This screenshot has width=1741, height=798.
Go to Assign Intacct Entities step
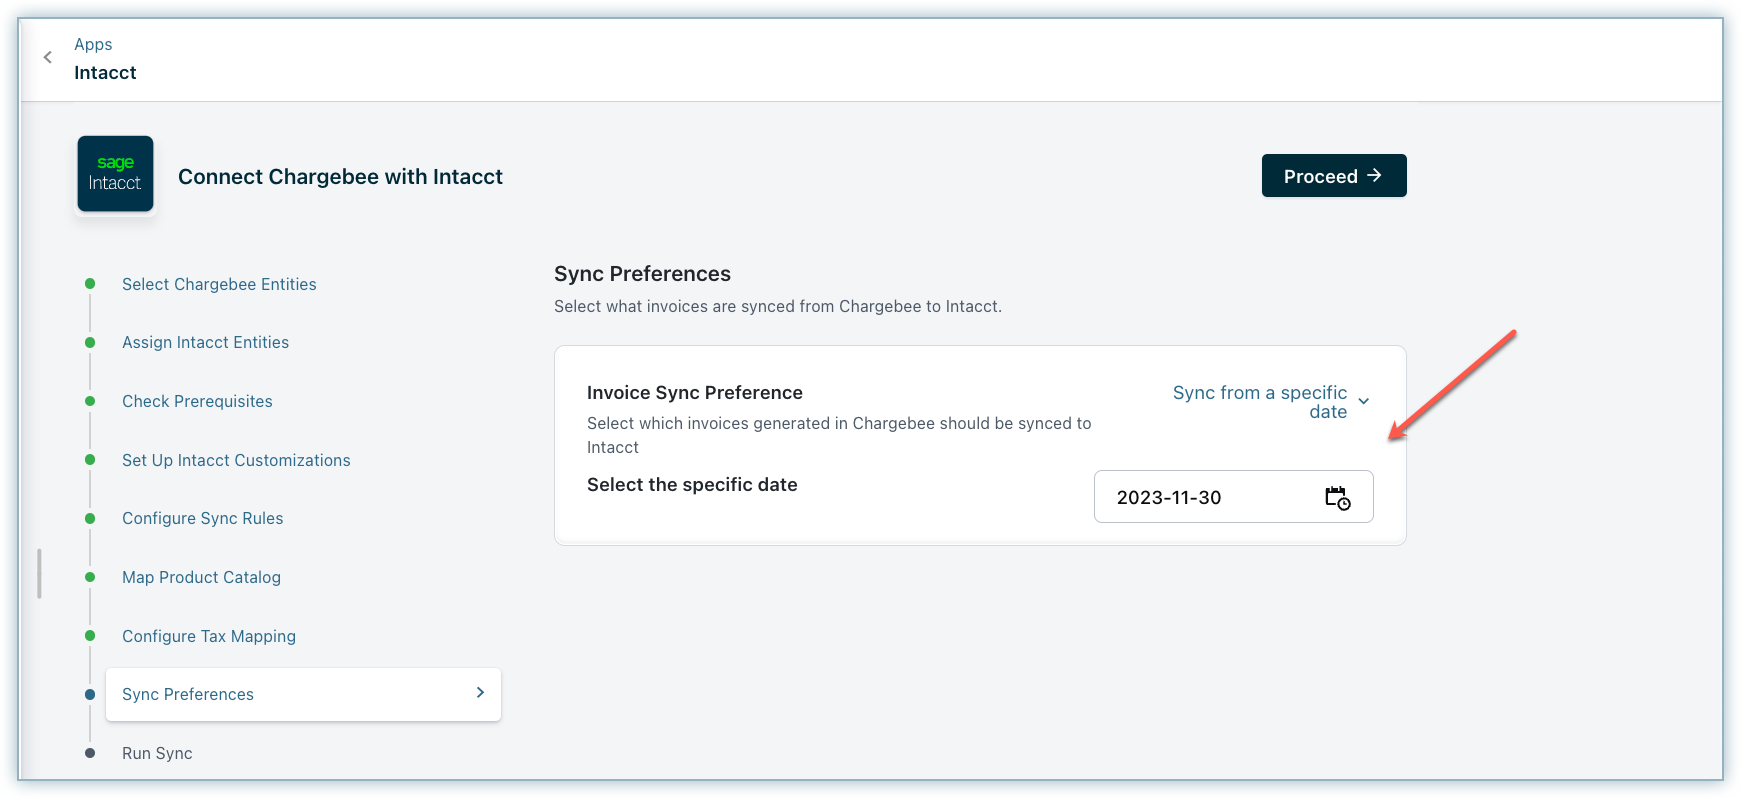click(205, 342)
